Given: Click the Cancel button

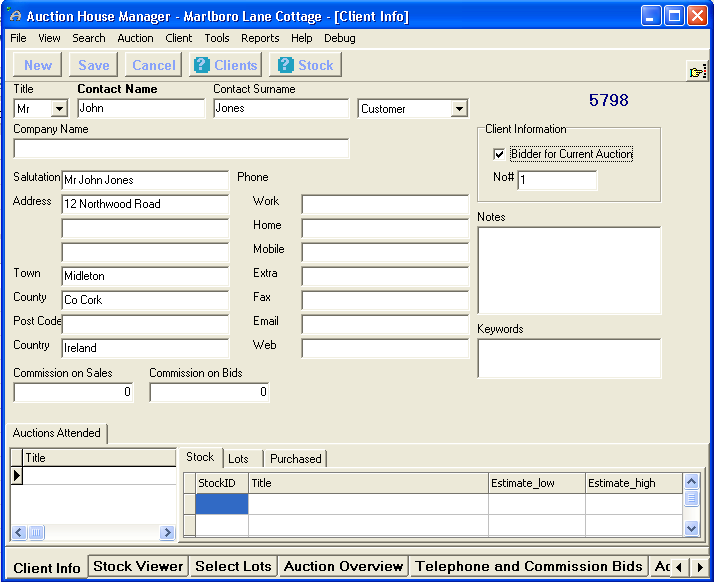Looking at the screenshot, I should click(x=153, y=65).
